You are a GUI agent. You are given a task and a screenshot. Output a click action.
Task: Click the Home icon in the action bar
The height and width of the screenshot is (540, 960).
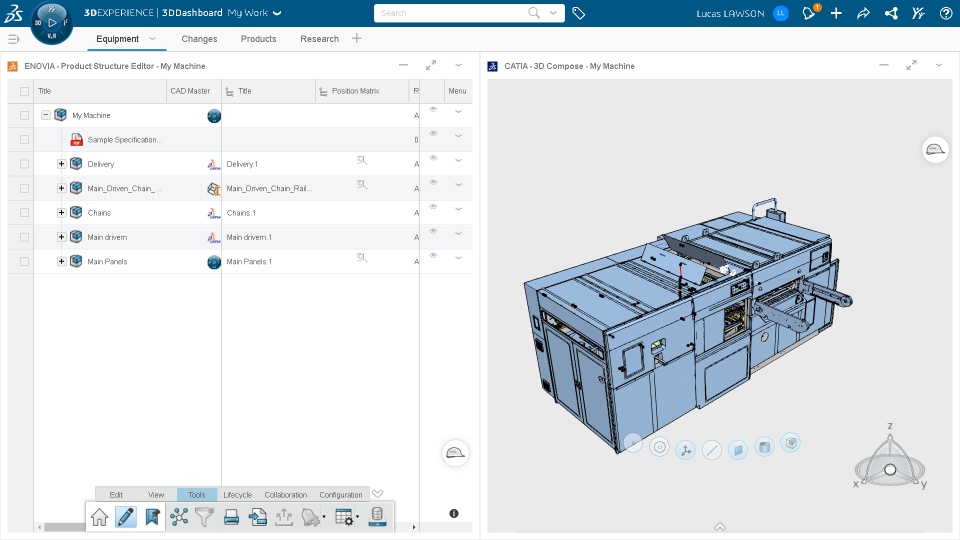click(x=99, y=517)
